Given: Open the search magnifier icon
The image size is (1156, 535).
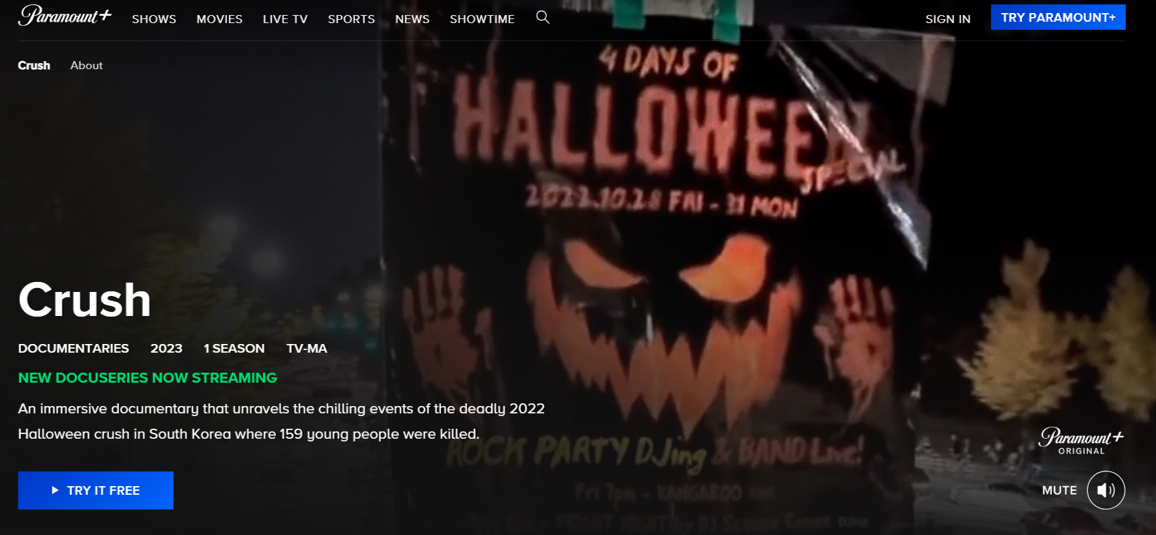Looking at the screenshot, I should coord(543,17).
